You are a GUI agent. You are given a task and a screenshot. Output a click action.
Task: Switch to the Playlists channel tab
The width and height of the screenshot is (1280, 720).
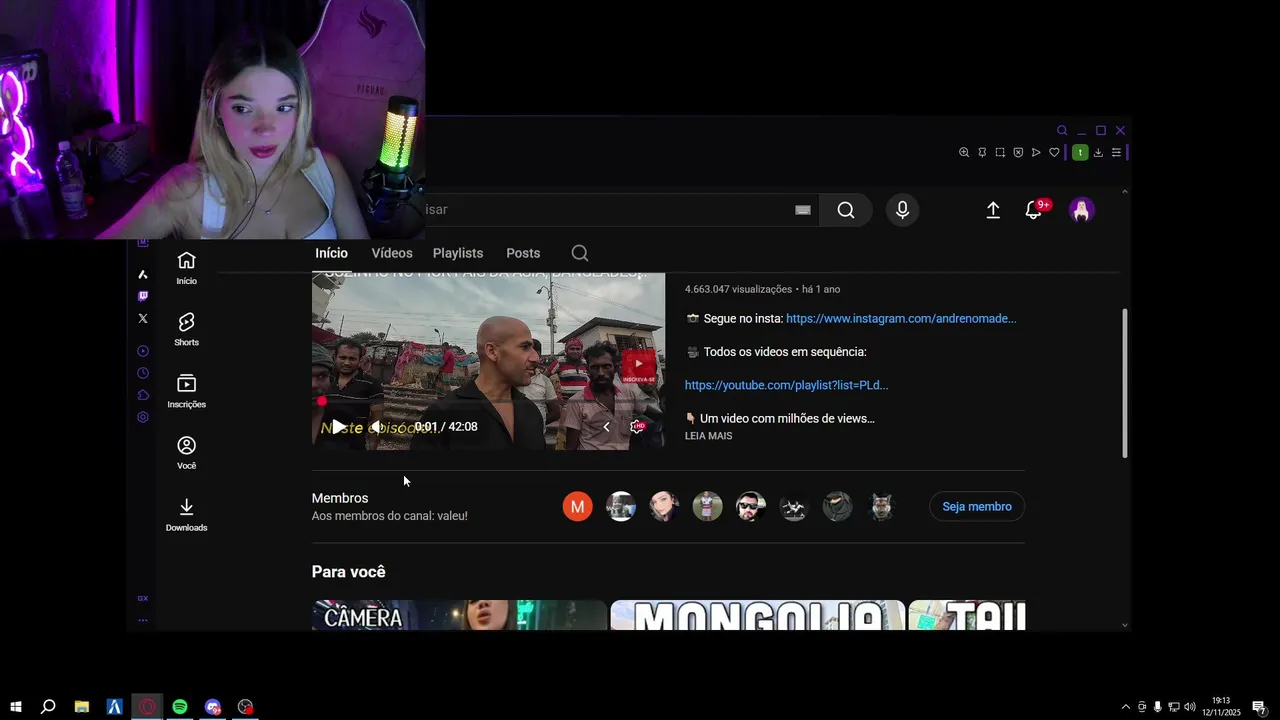tap(458, 253)
